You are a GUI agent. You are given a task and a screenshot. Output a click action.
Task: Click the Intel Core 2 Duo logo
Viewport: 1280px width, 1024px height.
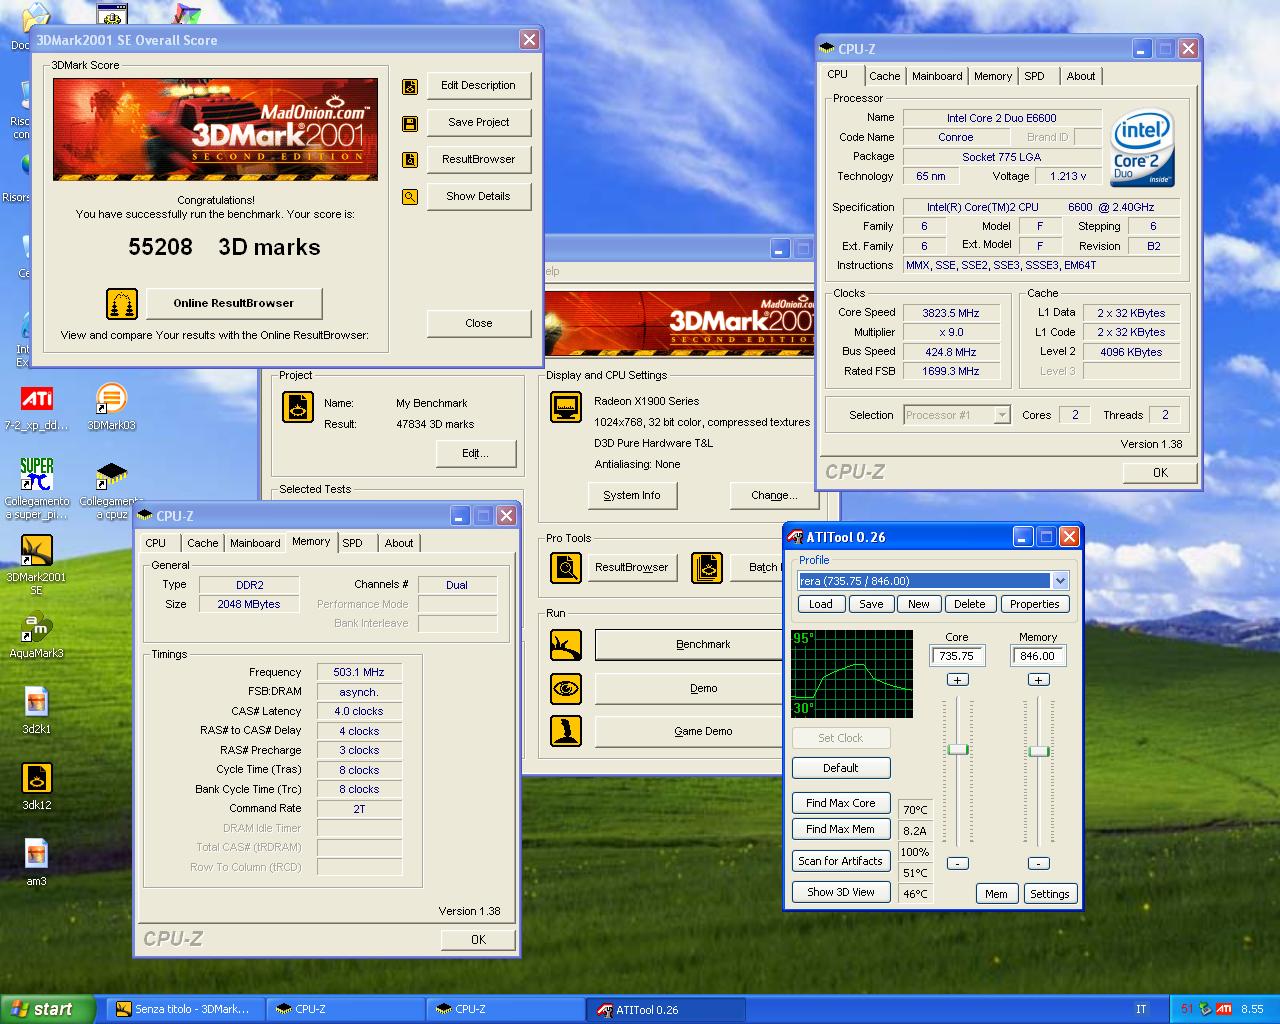click(1143, 148)
